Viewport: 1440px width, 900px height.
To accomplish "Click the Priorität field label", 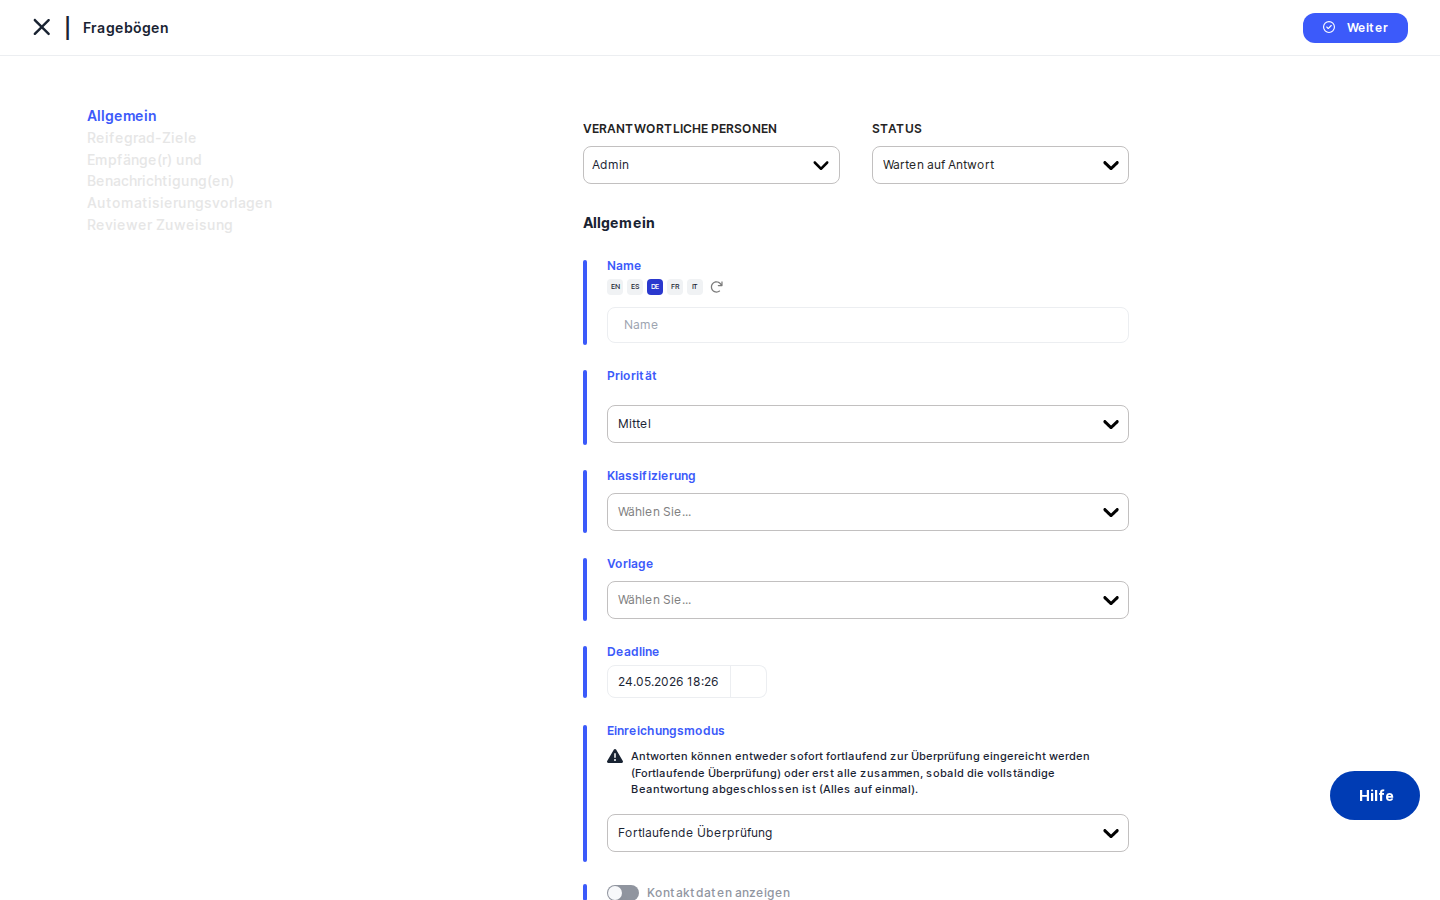I will [632, 376].
